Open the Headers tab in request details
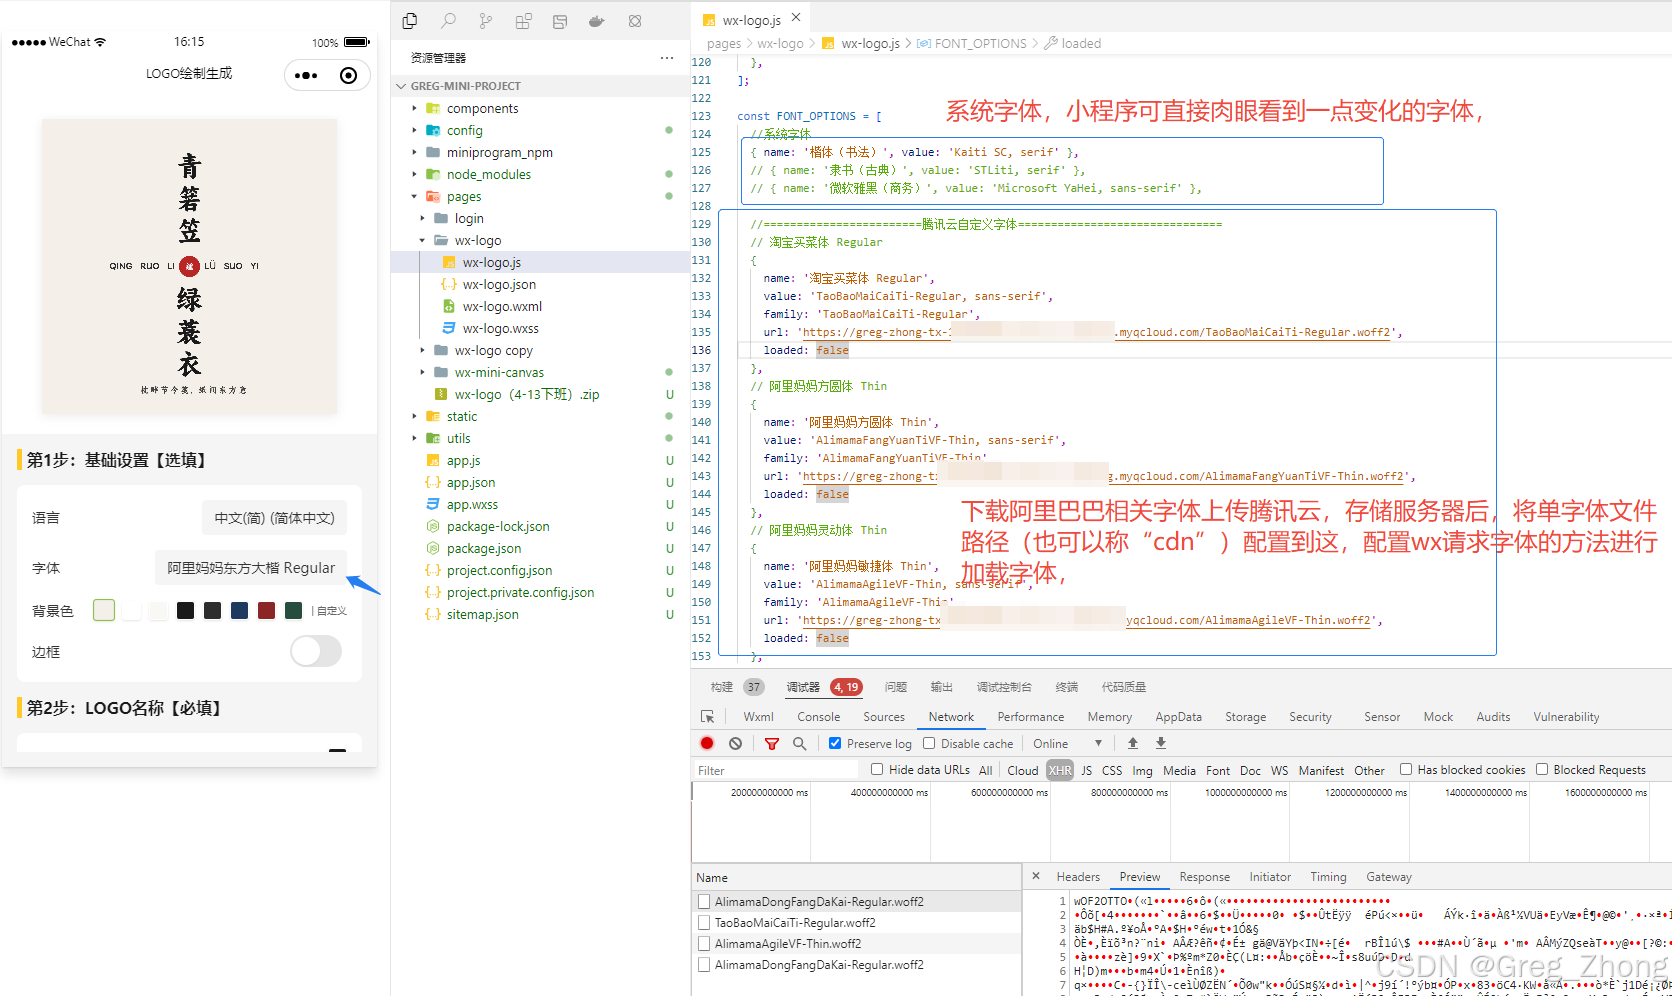 click(1078, 877)
